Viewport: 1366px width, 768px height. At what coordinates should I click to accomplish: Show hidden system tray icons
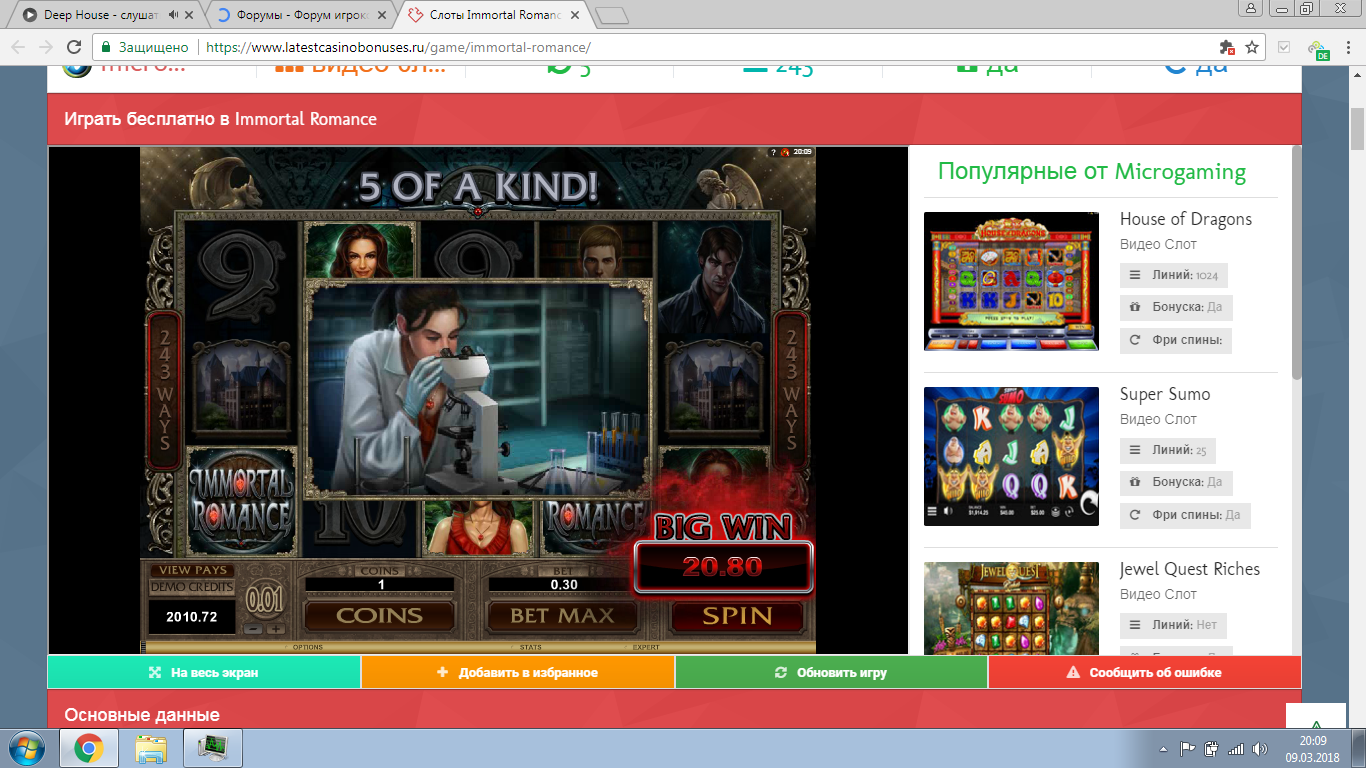1163,749
